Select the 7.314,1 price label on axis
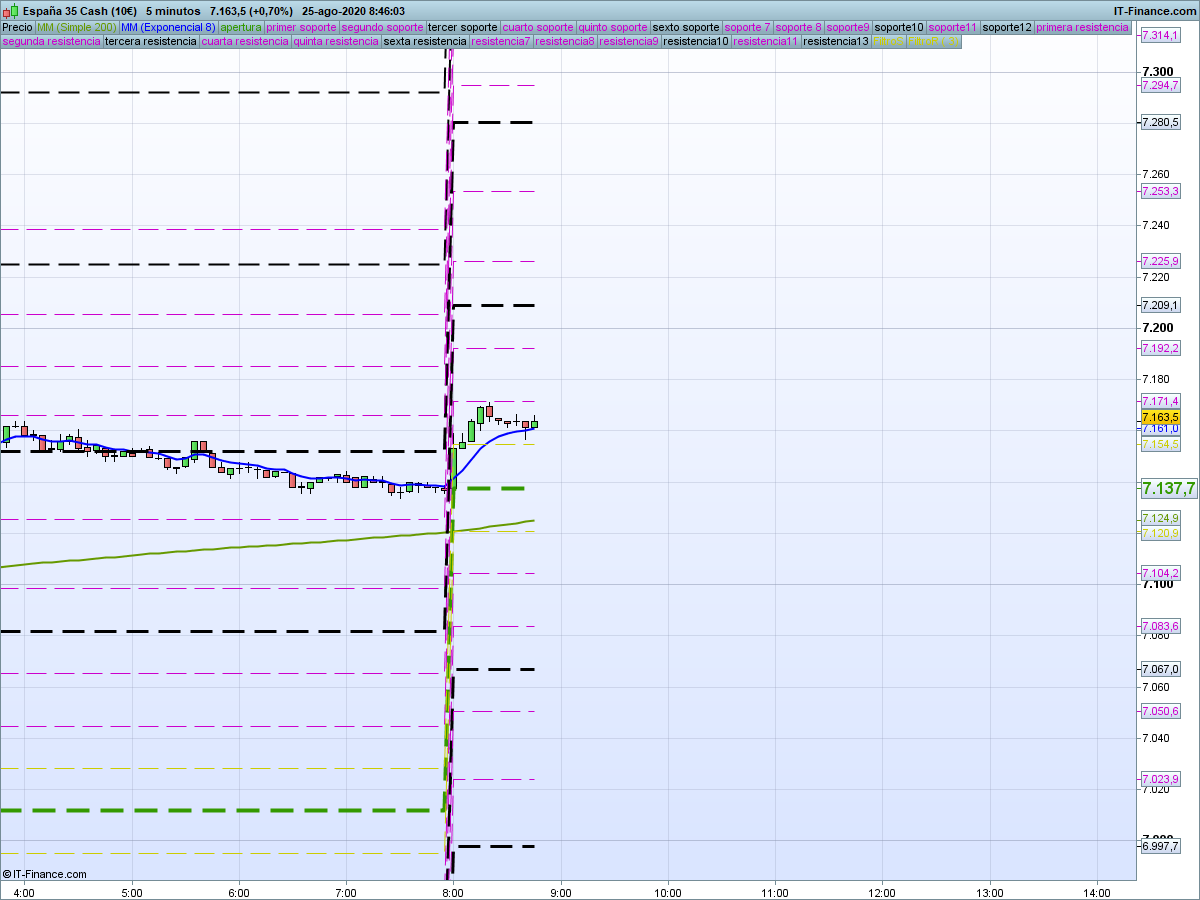 click(1160, 35)
